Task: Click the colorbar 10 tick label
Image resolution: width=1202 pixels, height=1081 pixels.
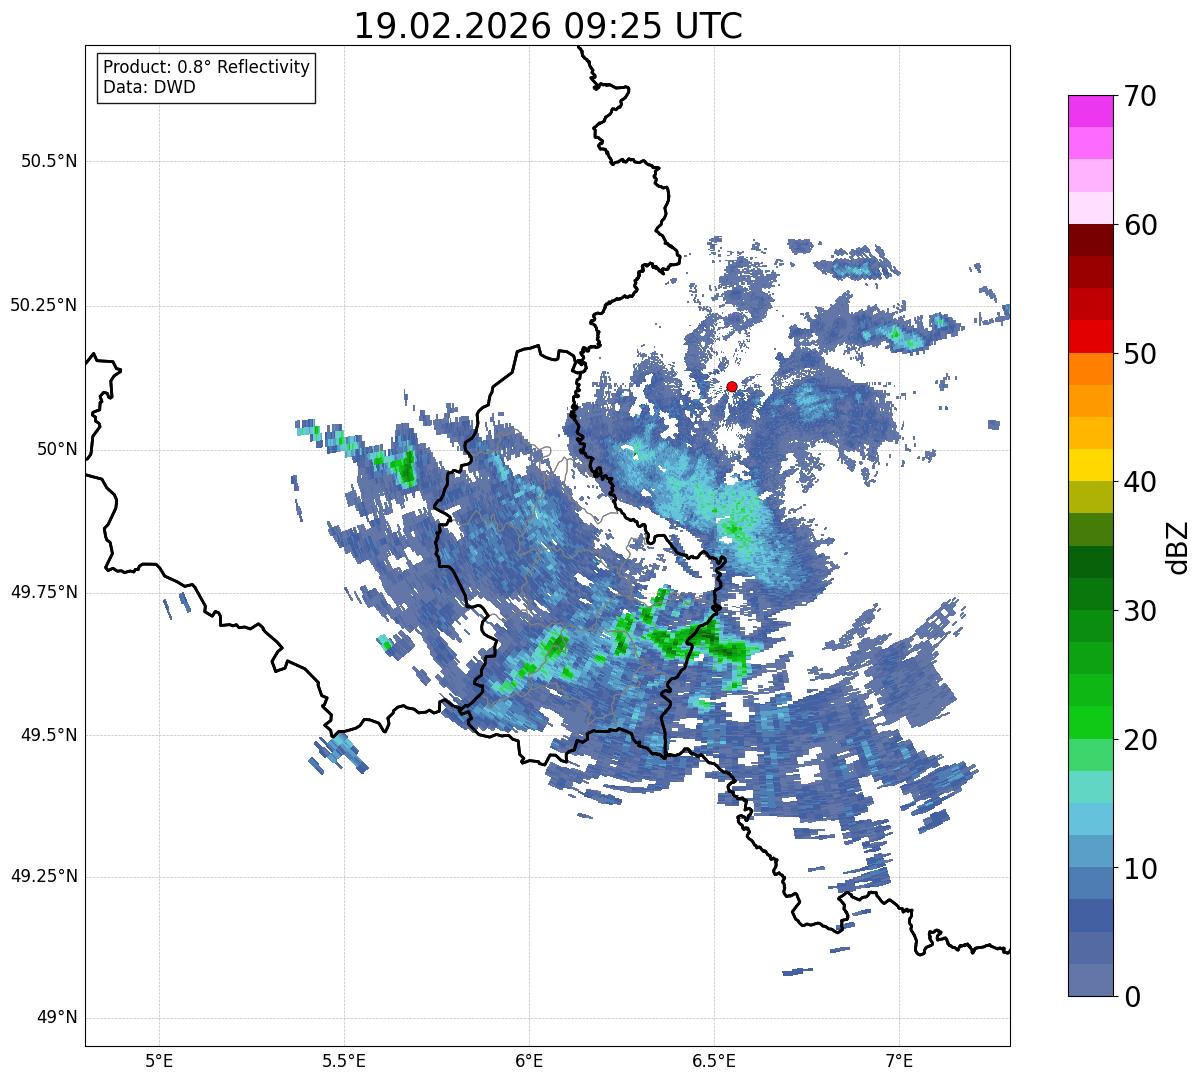Action: point(1141,868)
